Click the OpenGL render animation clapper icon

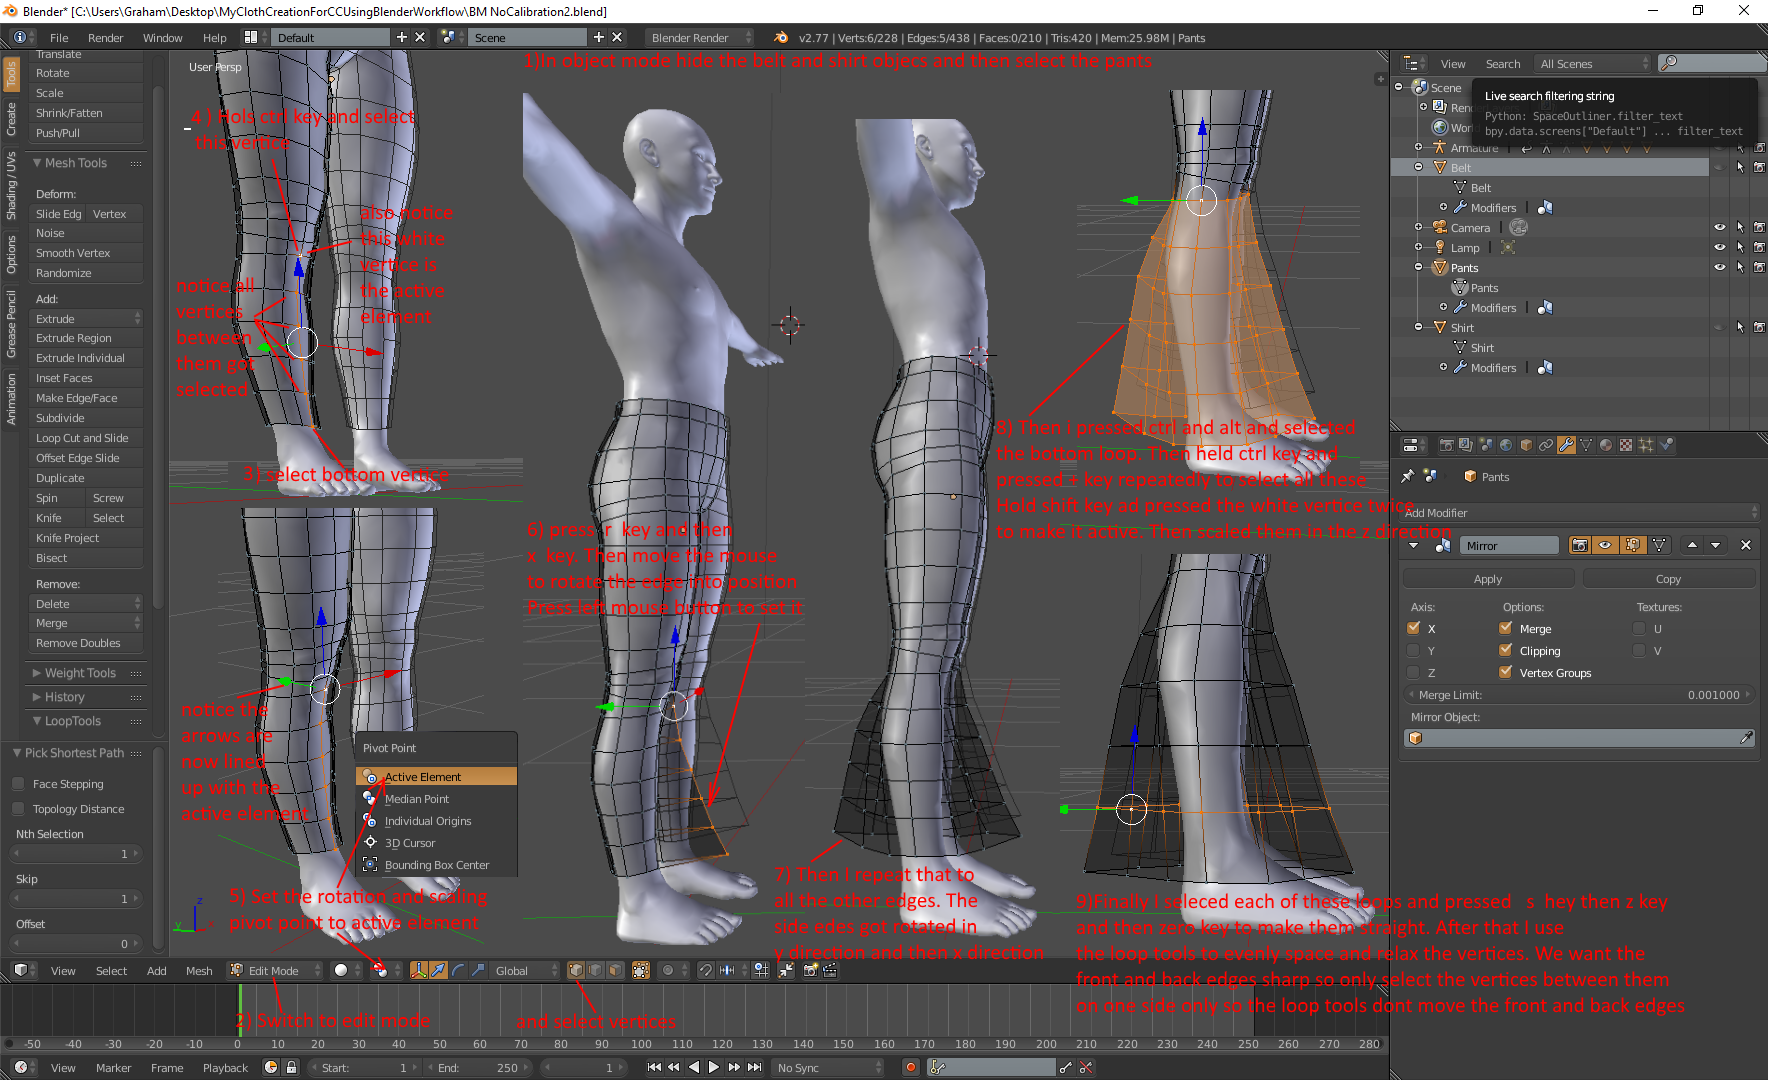(x=830, y=970)
